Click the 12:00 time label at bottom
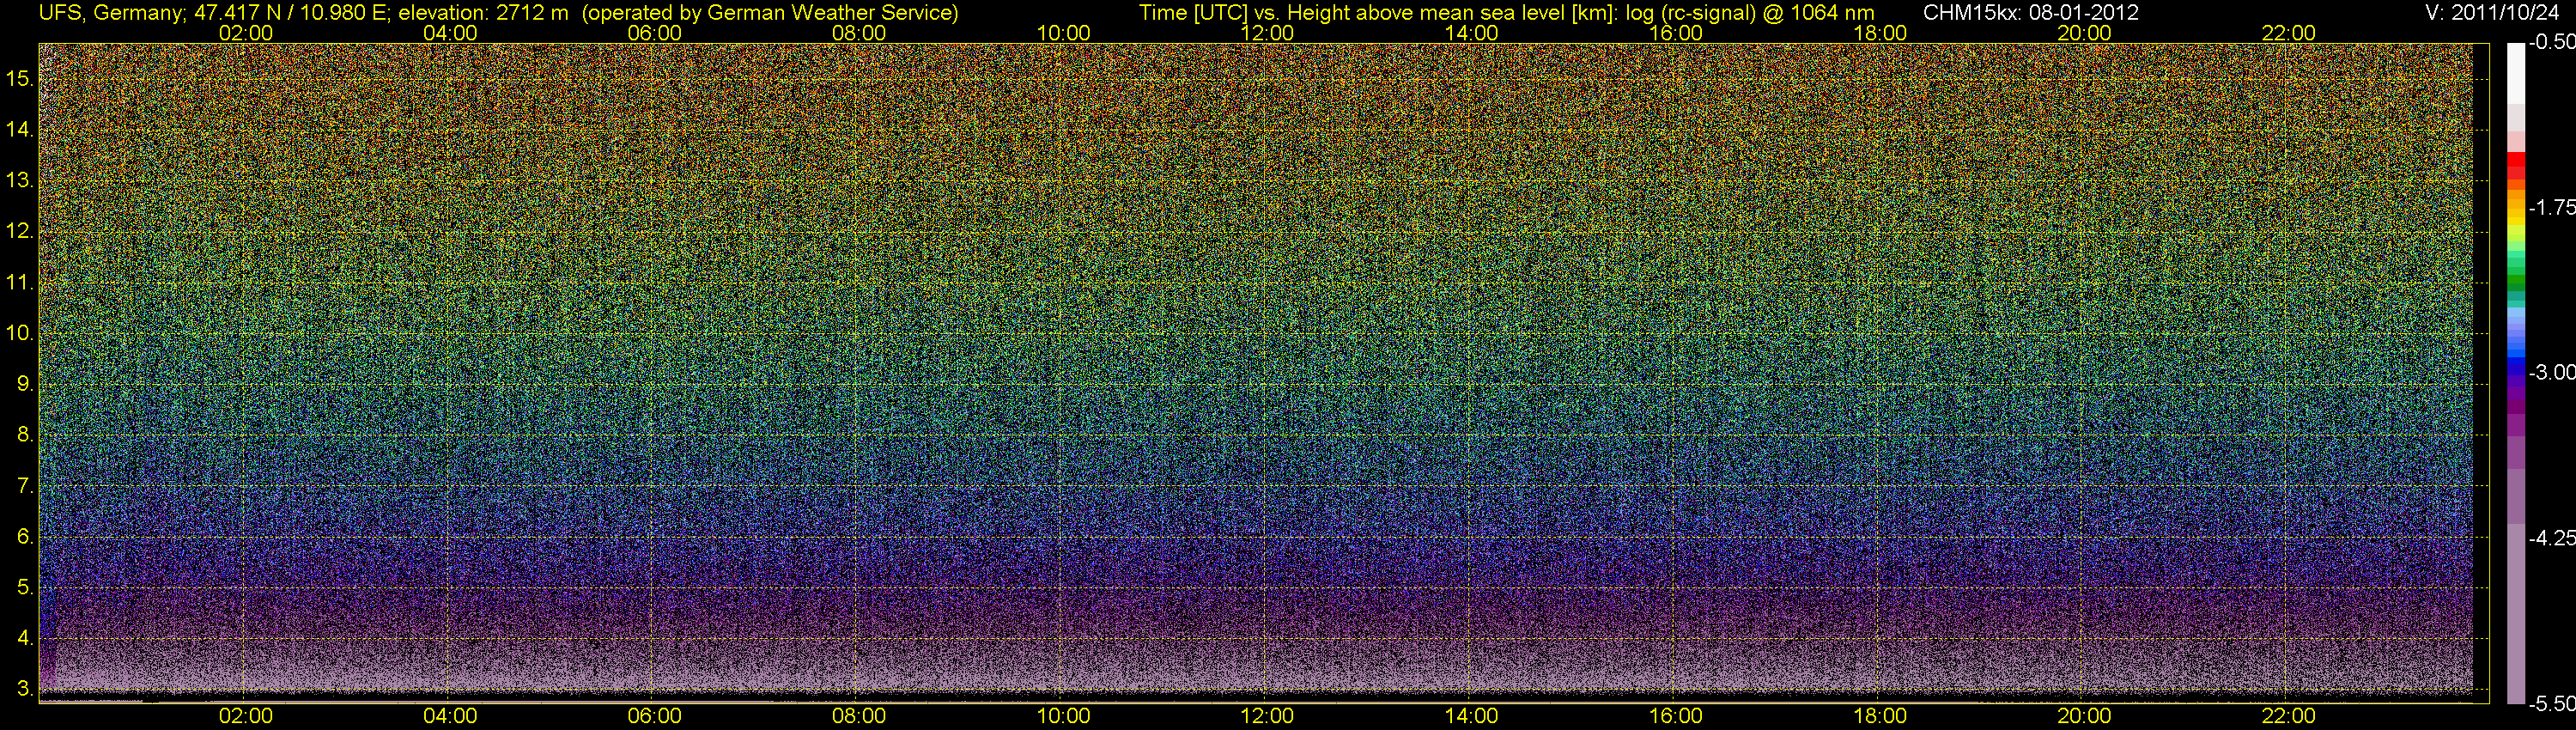 click(x=1267, y=716)
